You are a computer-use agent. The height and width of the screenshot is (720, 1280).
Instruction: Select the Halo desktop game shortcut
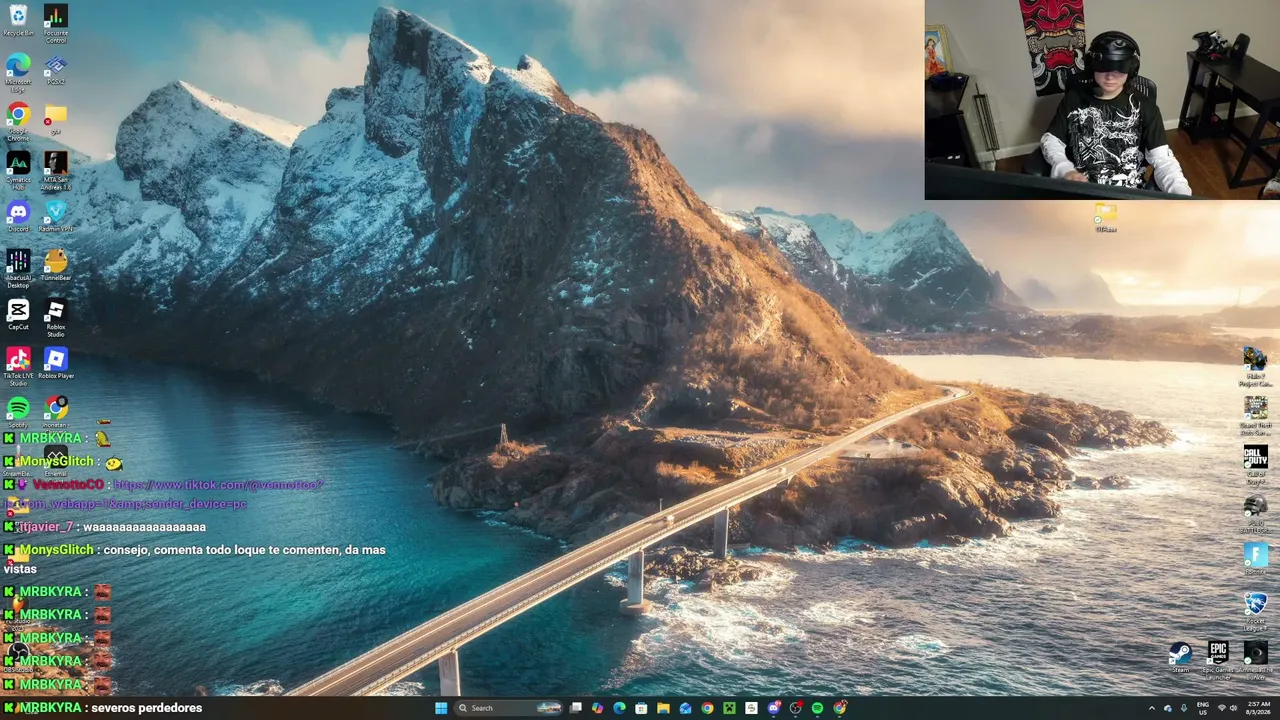click(1255, 366)
